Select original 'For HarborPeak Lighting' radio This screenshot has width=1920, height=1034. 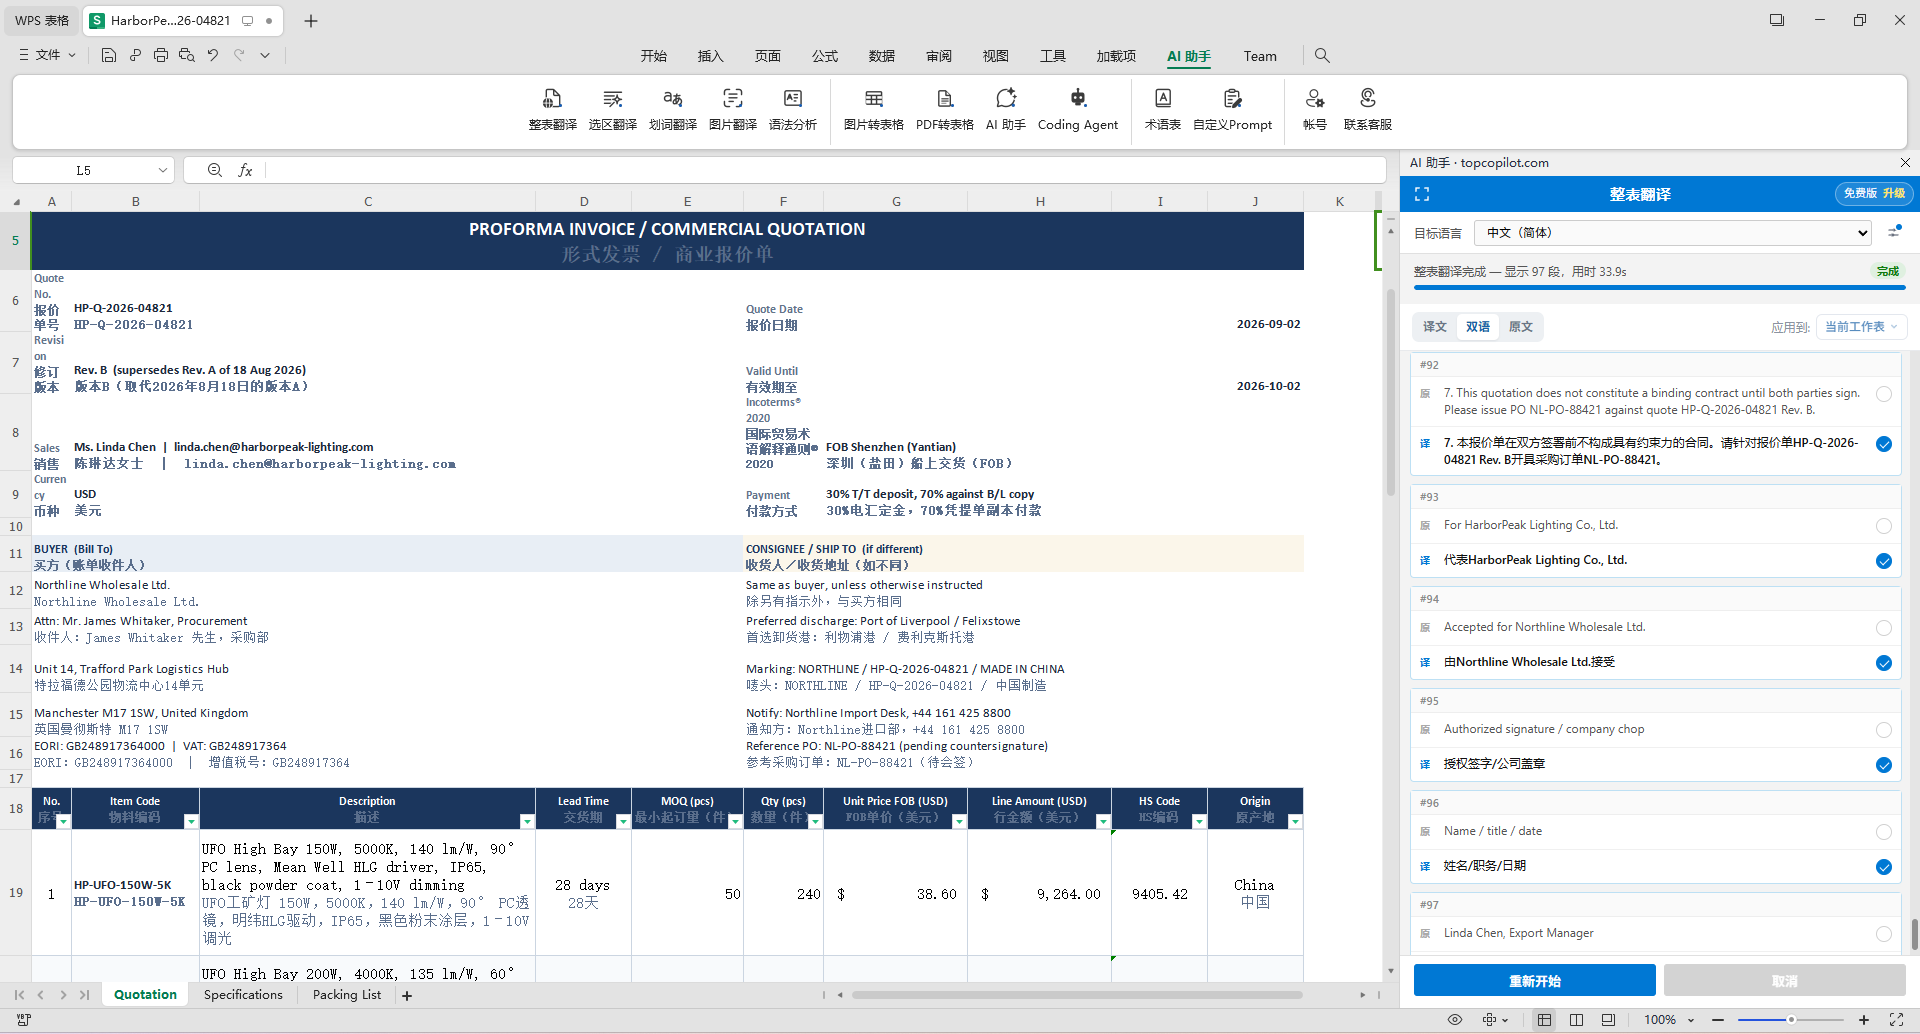click(1884, 526)
